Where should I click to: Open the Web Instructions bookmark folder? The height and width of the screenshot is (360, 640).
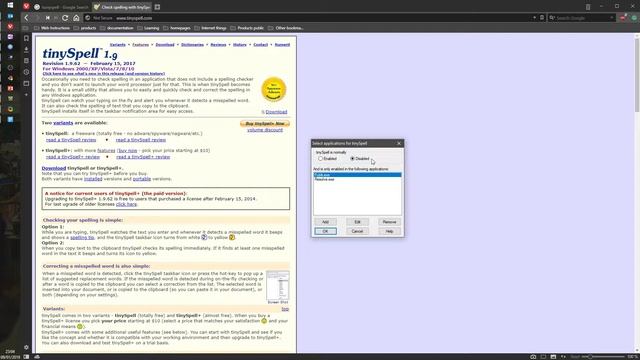52,28
